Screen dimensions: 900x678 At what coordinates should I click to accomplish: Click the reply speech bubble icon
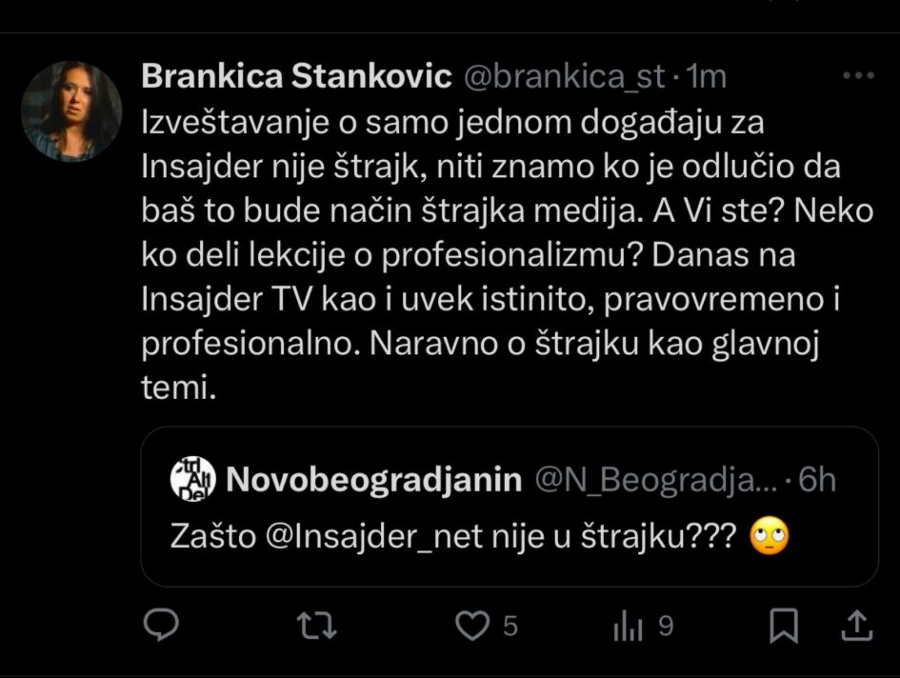tap(161, 626)
